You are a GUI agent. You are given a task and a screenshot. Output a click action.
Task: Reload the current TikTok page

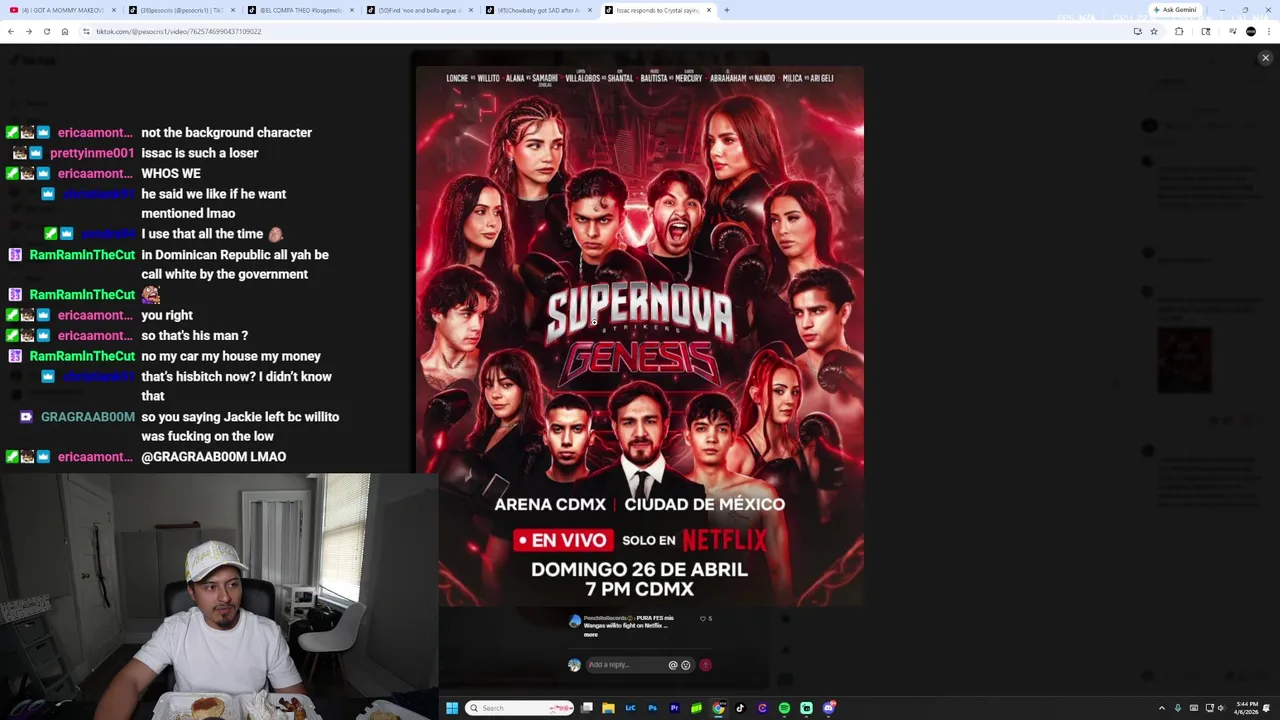point(46,31)
